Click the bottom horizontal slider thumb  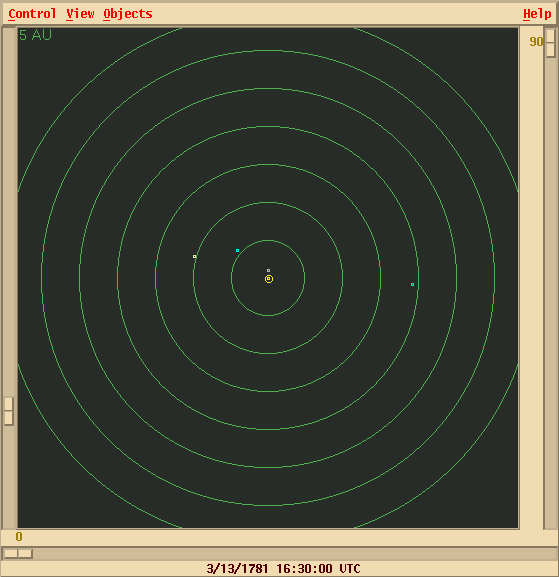pos(18,553)
